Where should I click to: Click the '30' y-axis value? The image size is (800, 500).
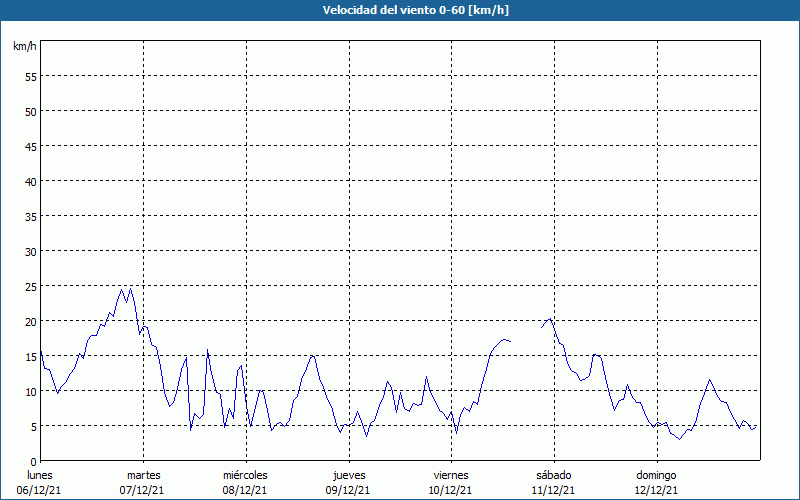pos(31,252)
